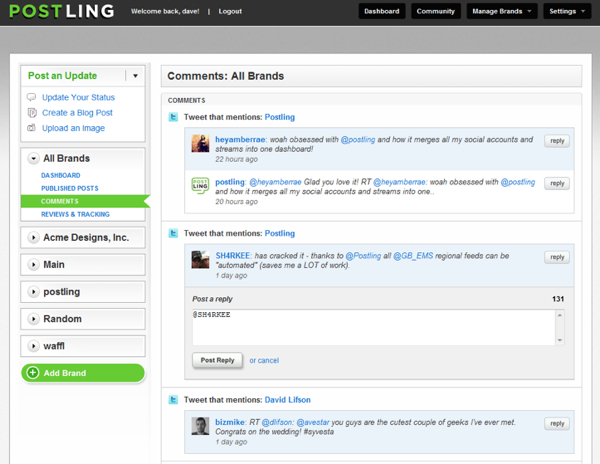Click the green plus icon on Add Brand
Screen dimensions: 600x464
pyautogui.click(x=33, y=373)
